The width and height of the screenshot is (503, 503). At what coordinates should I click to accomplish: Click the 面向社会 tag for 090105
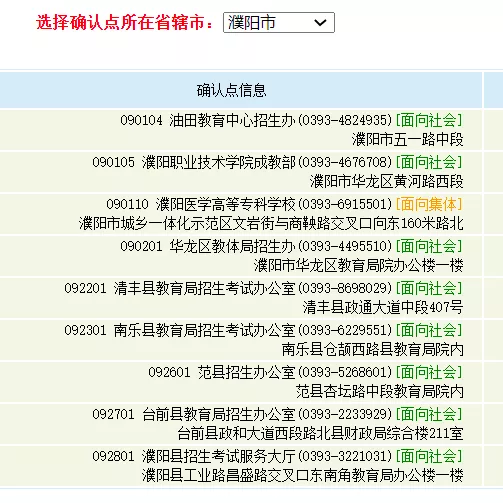pyautogui.click(x=429, y=162)
